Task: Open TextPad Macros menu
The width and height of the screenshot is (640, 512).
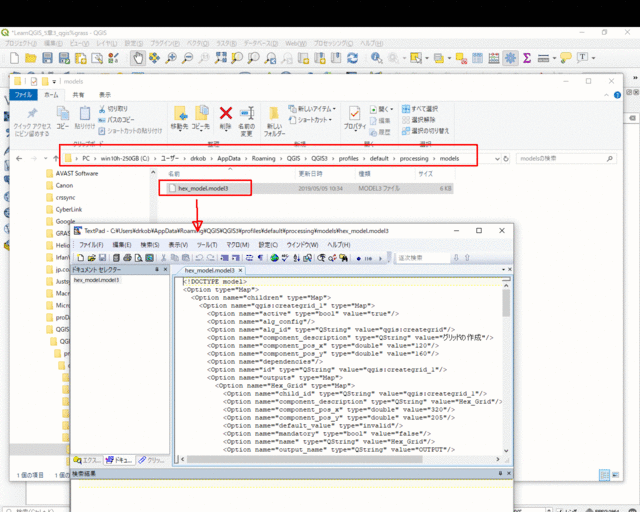Action: pos(238,245)
